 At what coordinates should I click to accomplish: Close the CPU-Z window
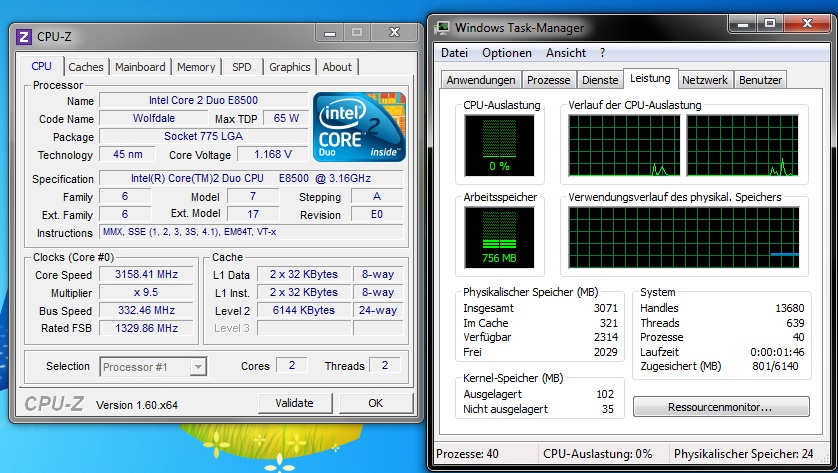pyautogui.click(x=394, y=33)
